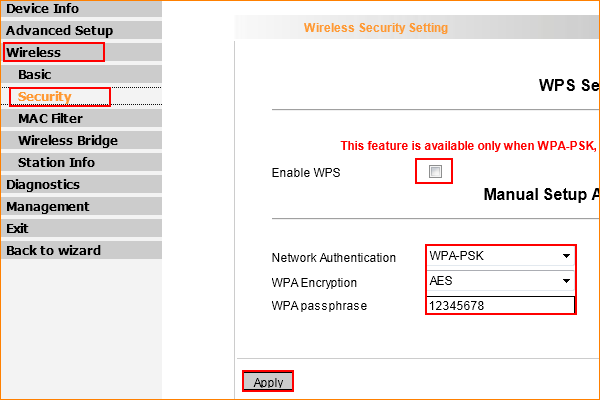Click the WPA Encryption dropdown arrow
600x400 pixels.
point(567,281)
